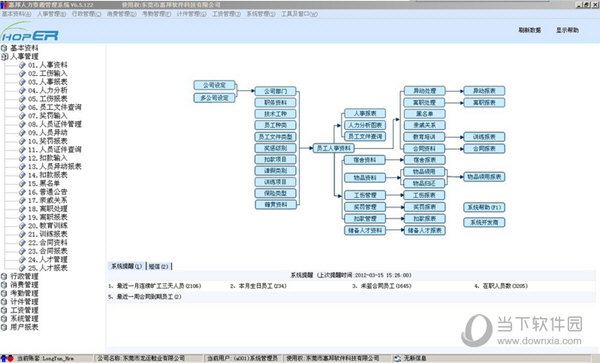Click the icon beside 04. 人力分析
Image resolution: width=600 pixels, height=363 pixels.
click(x=22, y=90)
